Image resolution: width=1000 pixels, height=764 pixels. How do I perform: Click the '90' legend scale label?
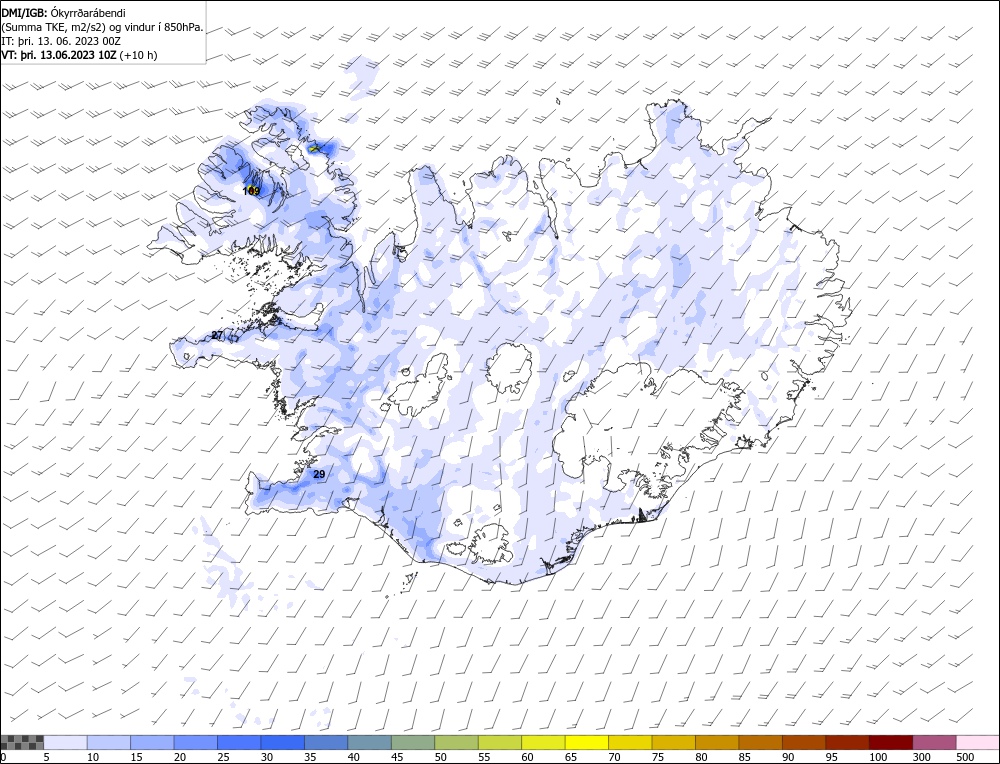[x=788, y=757]
